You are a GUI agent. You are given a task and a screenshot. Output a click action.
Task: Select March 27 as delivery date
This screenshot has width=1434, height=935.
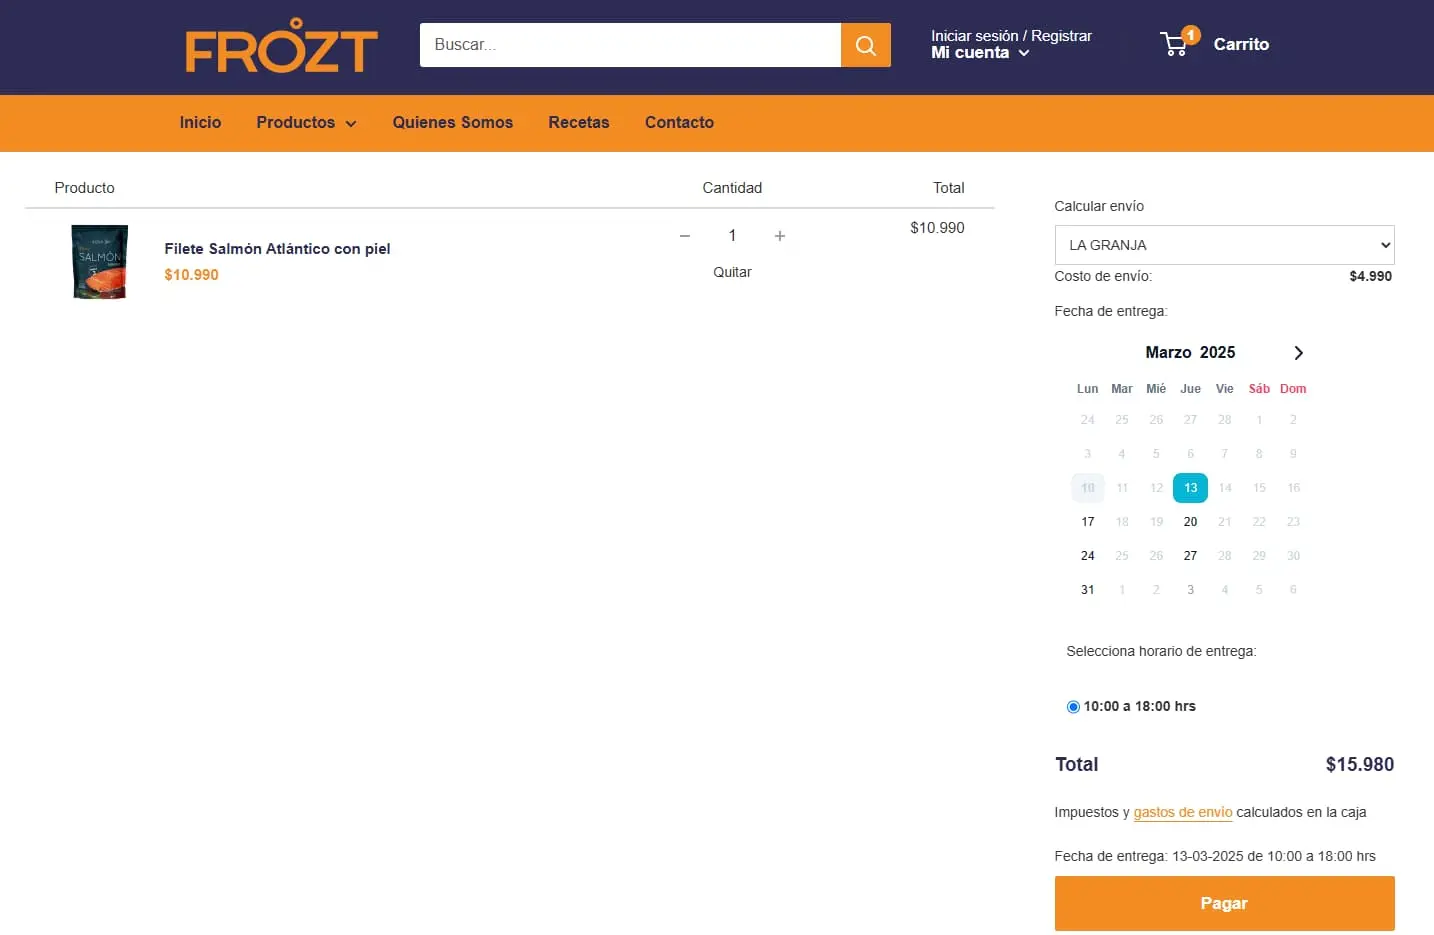click(x=1190, y=555)
